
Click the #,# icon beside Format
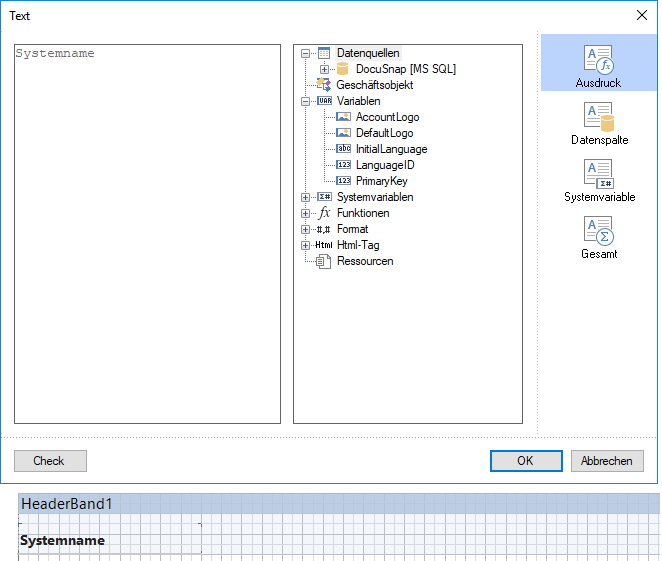tap(324, 229)
